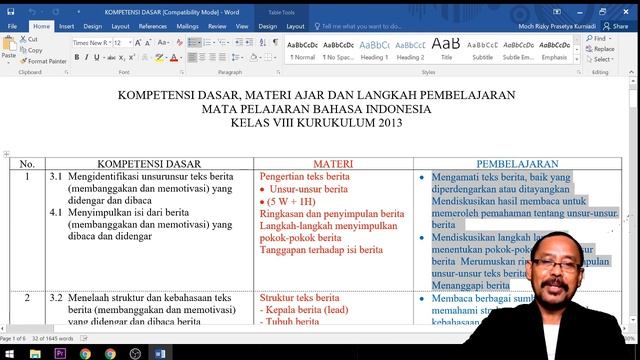The image size is (640, 360).
Task: Click the Select button in Editing
Action: point(600,60)
